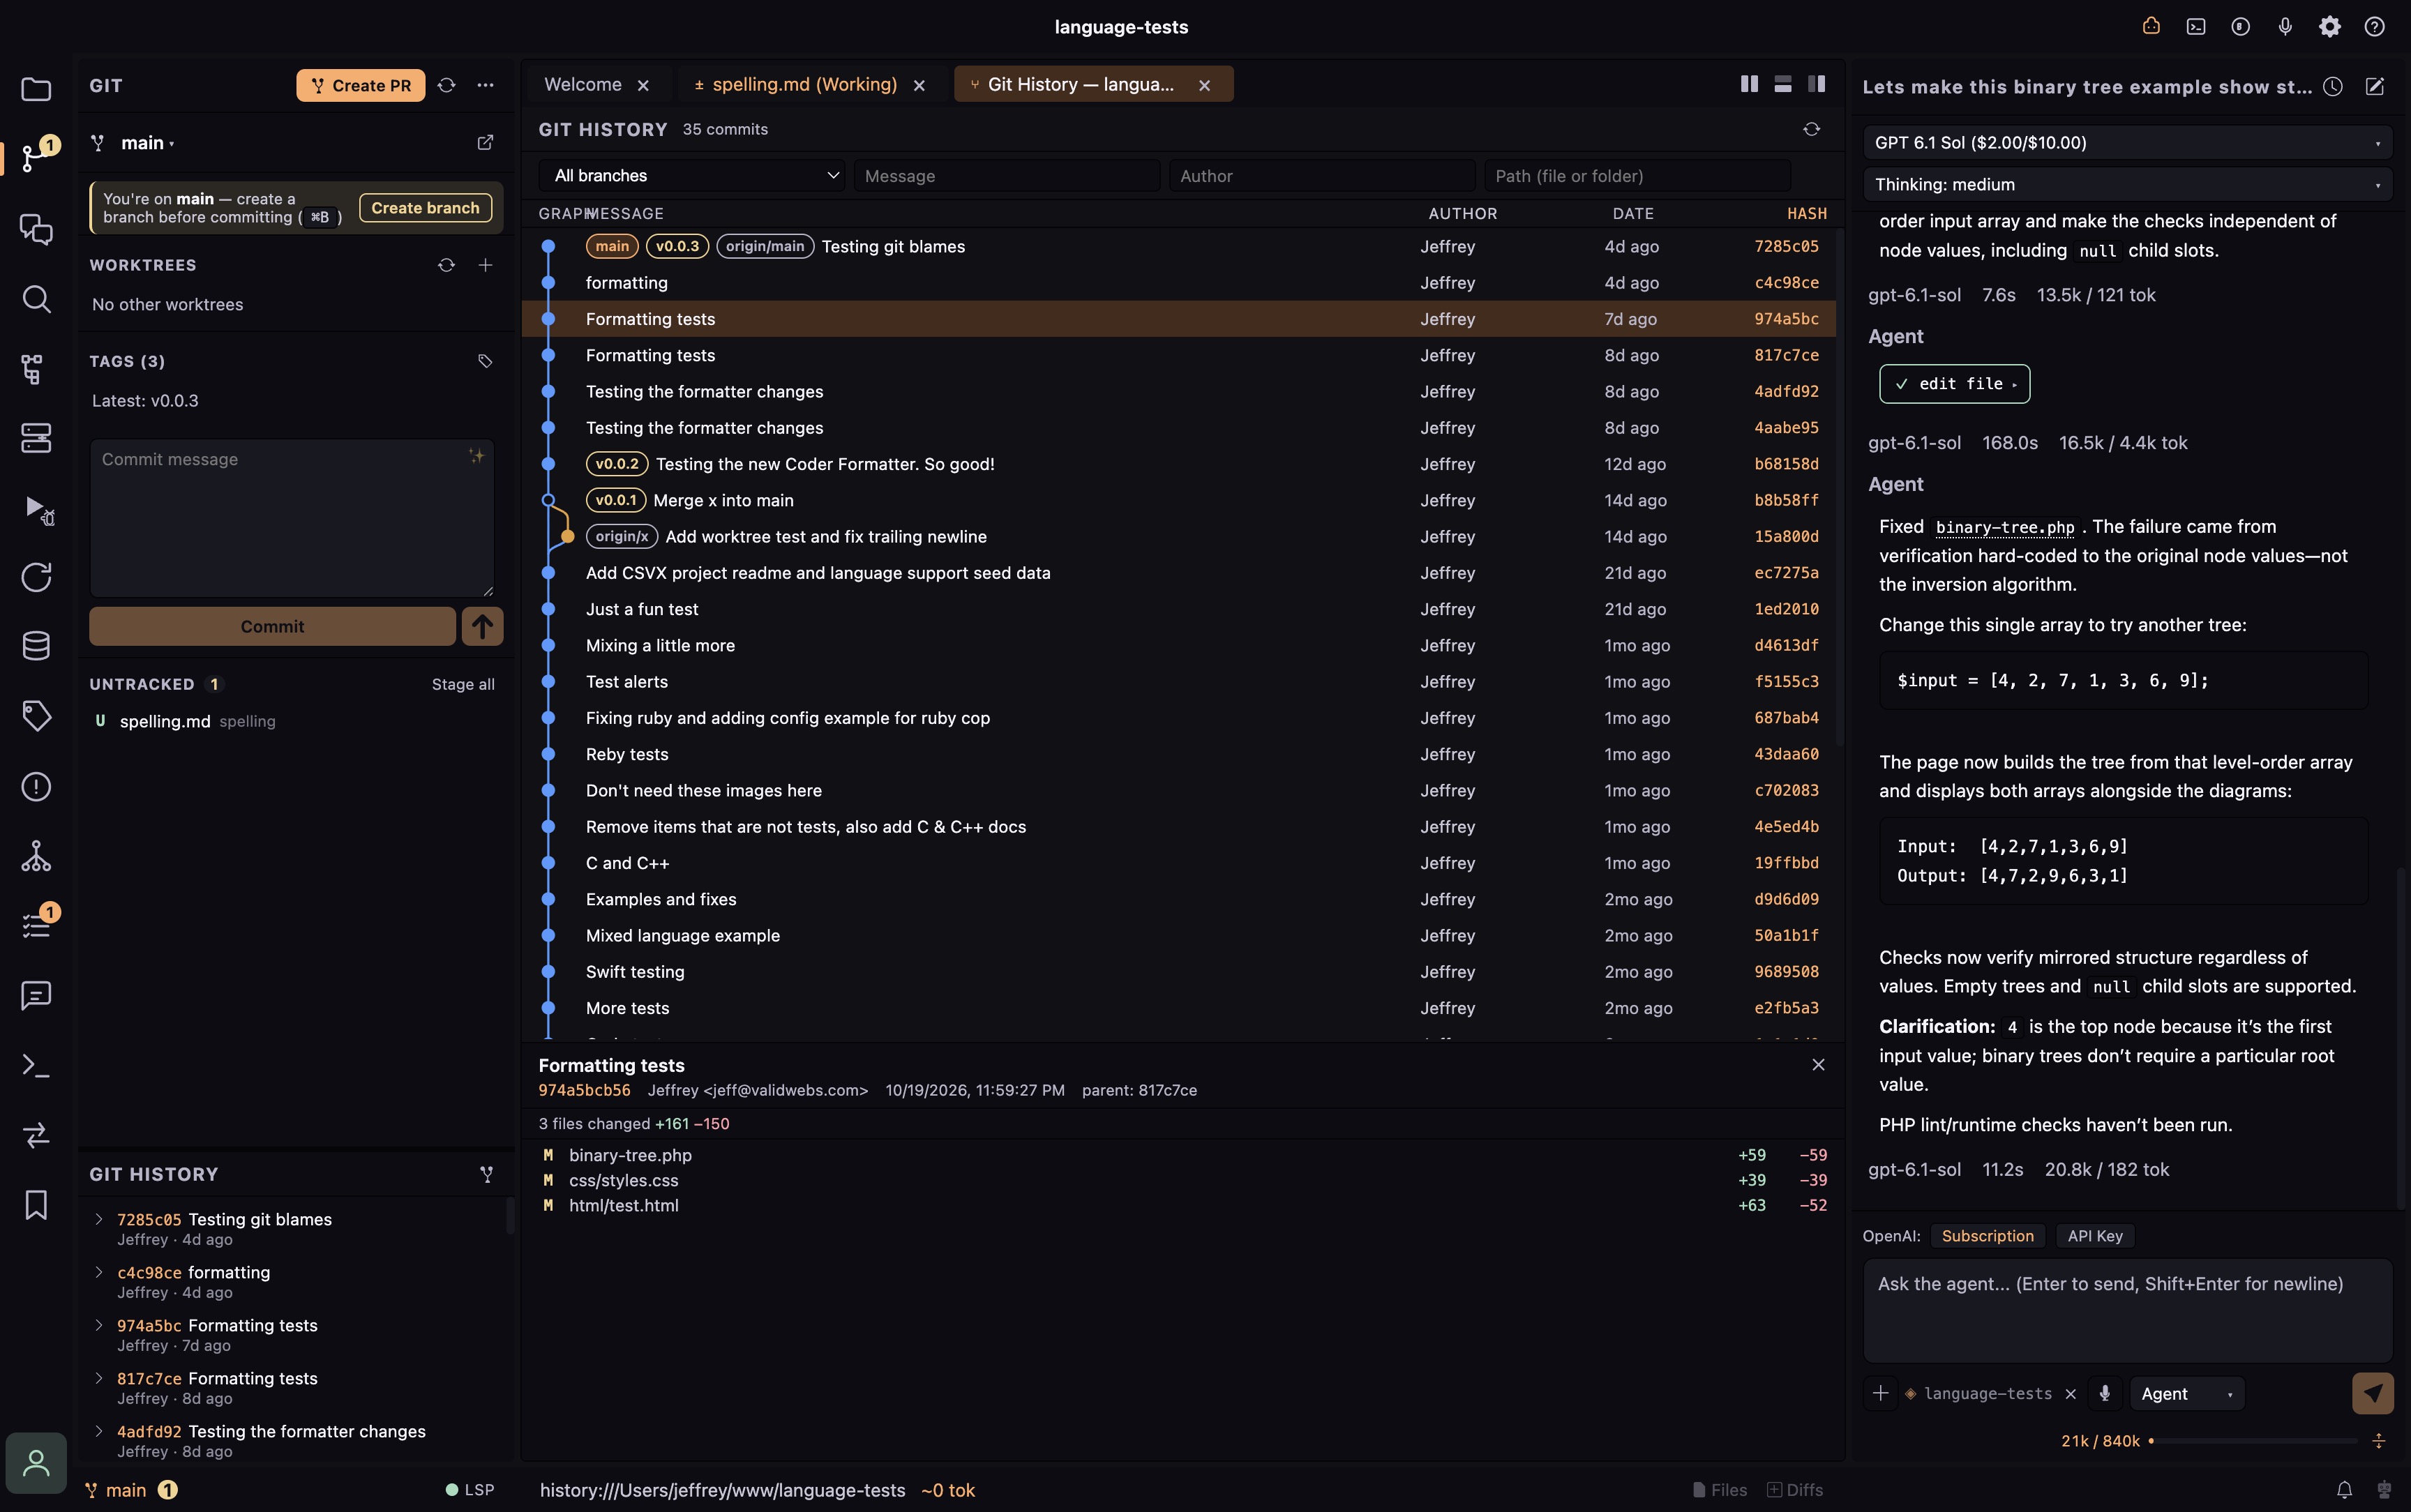This screenshot has width=2411, height=1512.
Task: Click Stage all in Untracked section
Action: click(x=463, y=684)
